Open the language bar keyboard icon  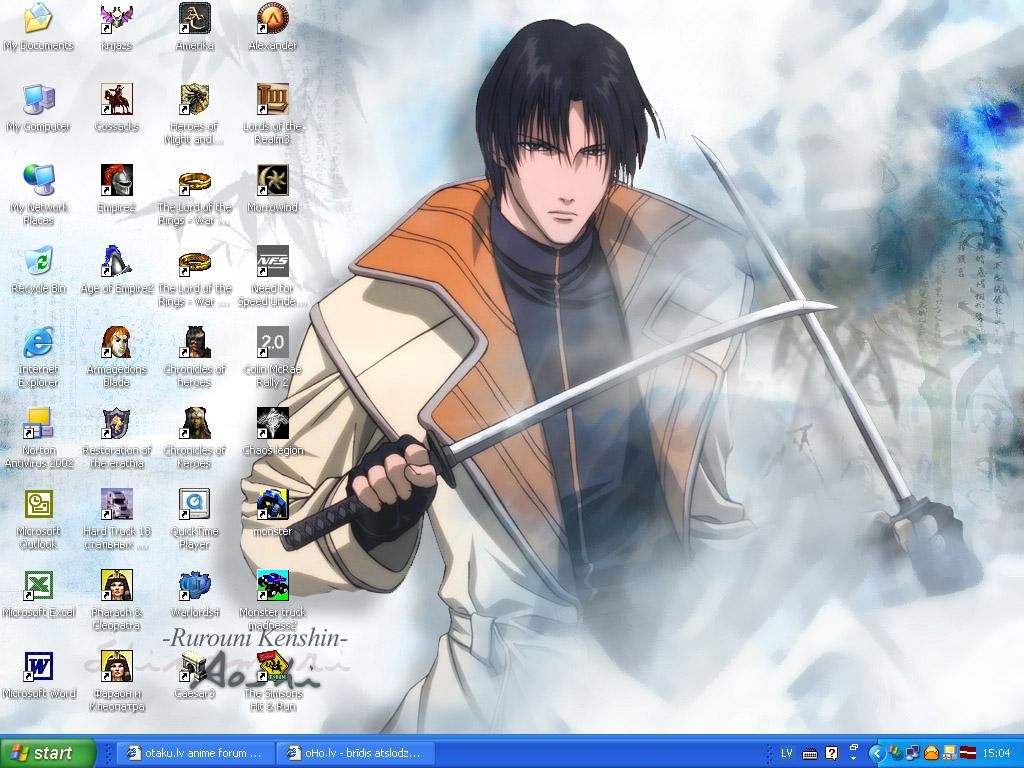pyautogui.click(x=810, y=754)
